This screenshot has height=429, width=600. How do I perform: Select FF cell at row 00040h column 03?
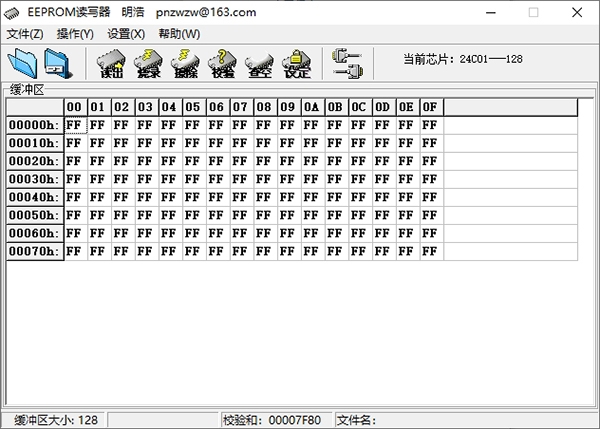[x=147, y=197]
